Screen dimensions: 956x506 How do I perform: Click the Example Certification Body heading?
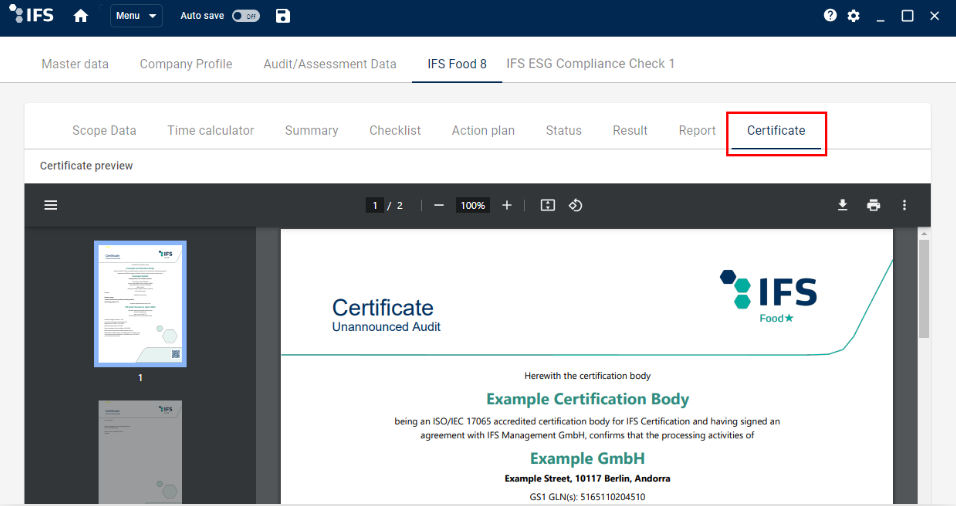click(x=588, y=399)
